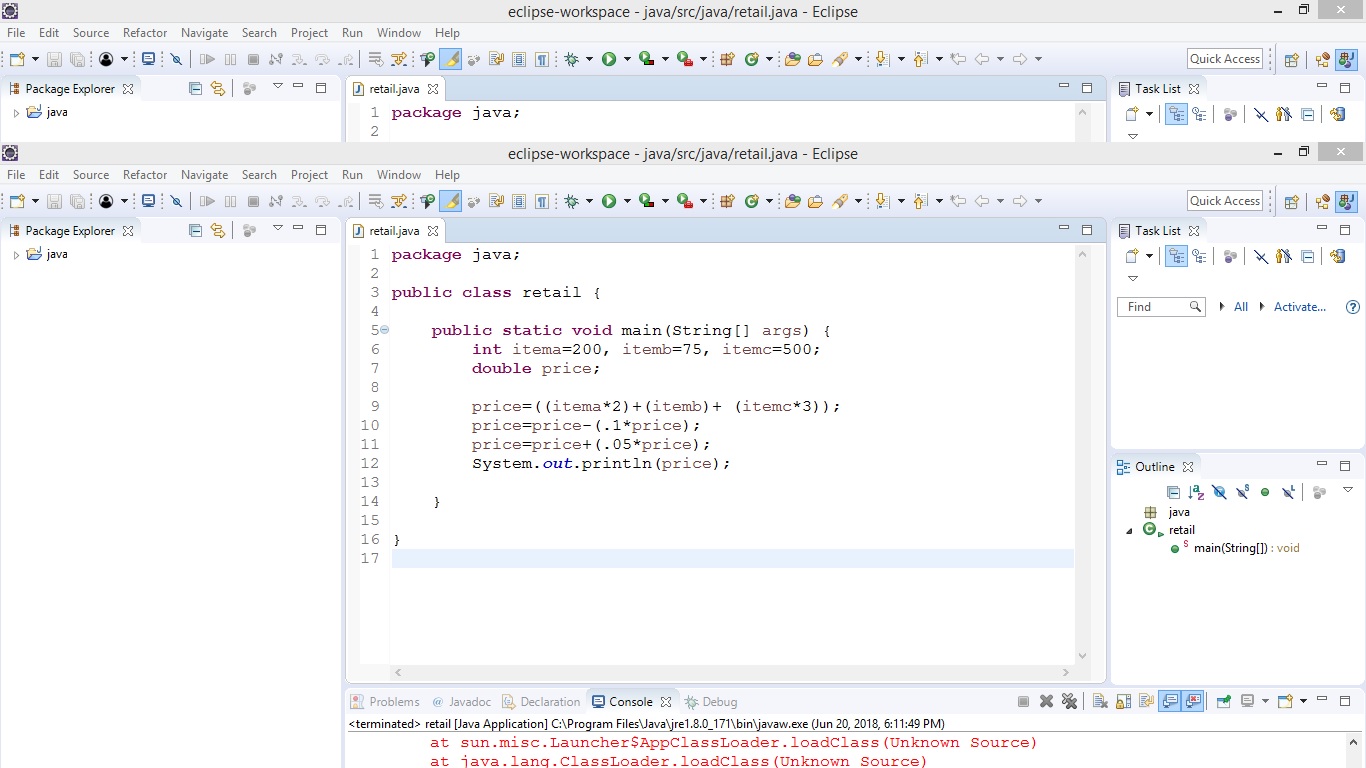Click the Find field in Task List
1366x768 pixels.
pyautogui.click(x=1152, y=307)
